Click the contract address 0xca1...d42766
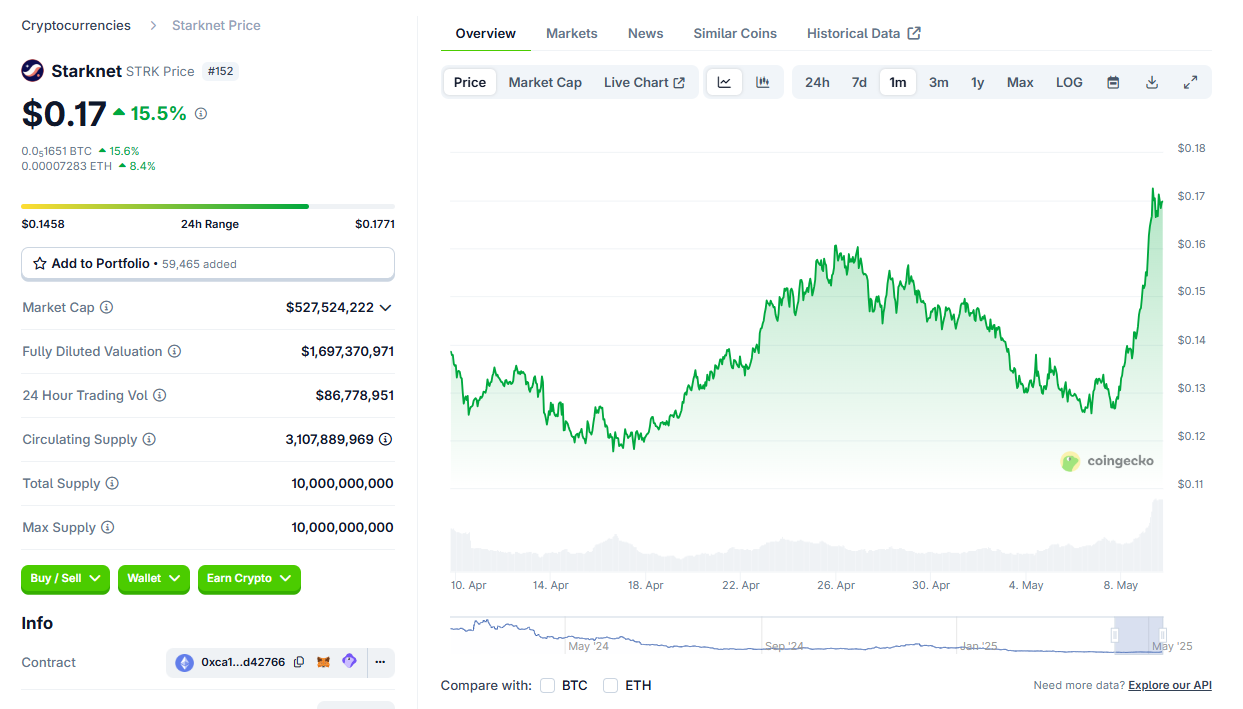This screenshot has width=1243, height=709. [x=243, y=662]
